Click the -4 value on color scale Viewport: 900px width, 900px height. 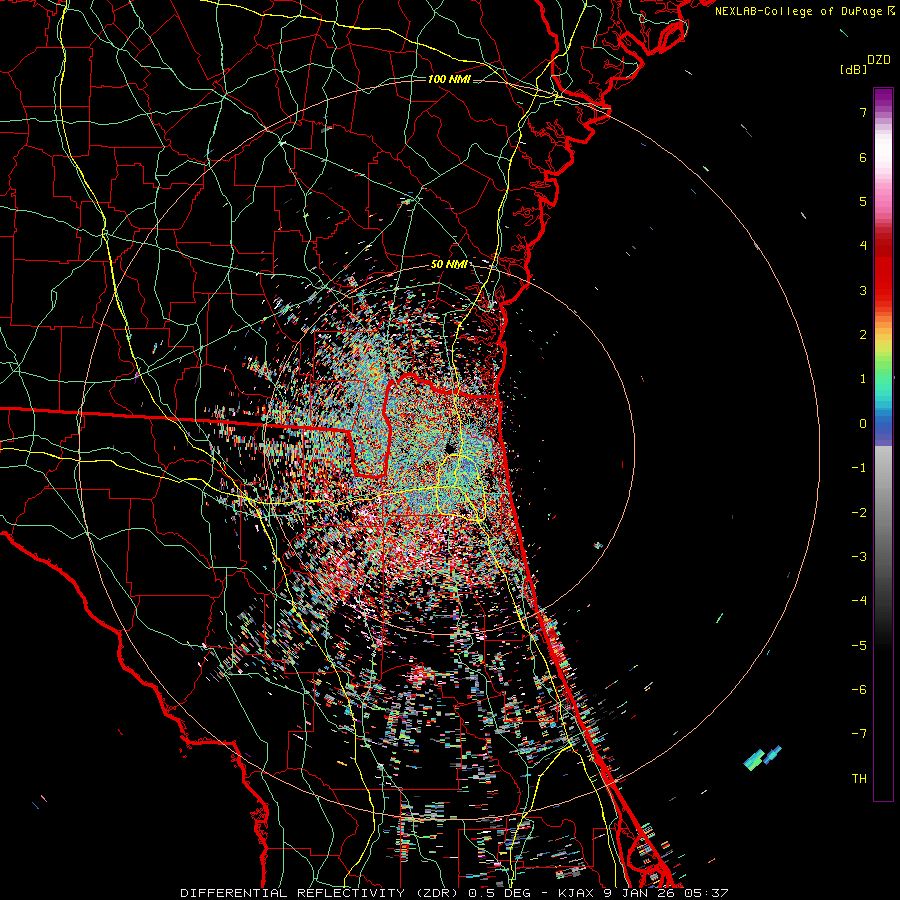pyautogui.click(x=859, y=601)
